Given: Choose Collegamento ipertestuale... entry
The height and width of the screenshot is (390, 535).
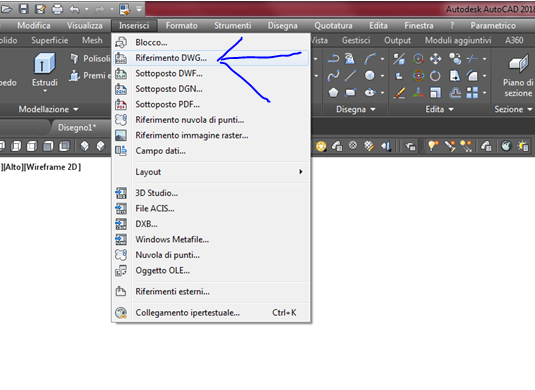Looking at the screenshot, I should 211,313.
